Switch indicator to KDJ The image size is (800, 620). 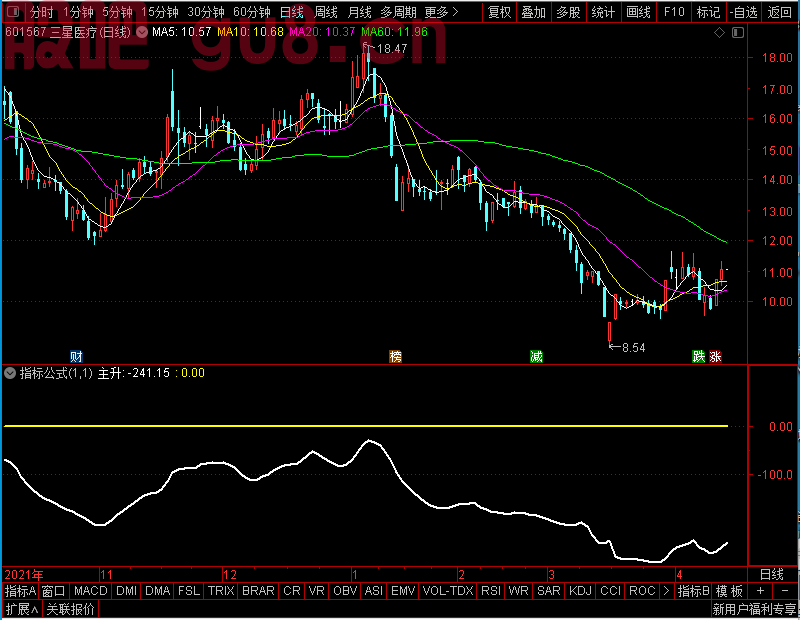581,591
